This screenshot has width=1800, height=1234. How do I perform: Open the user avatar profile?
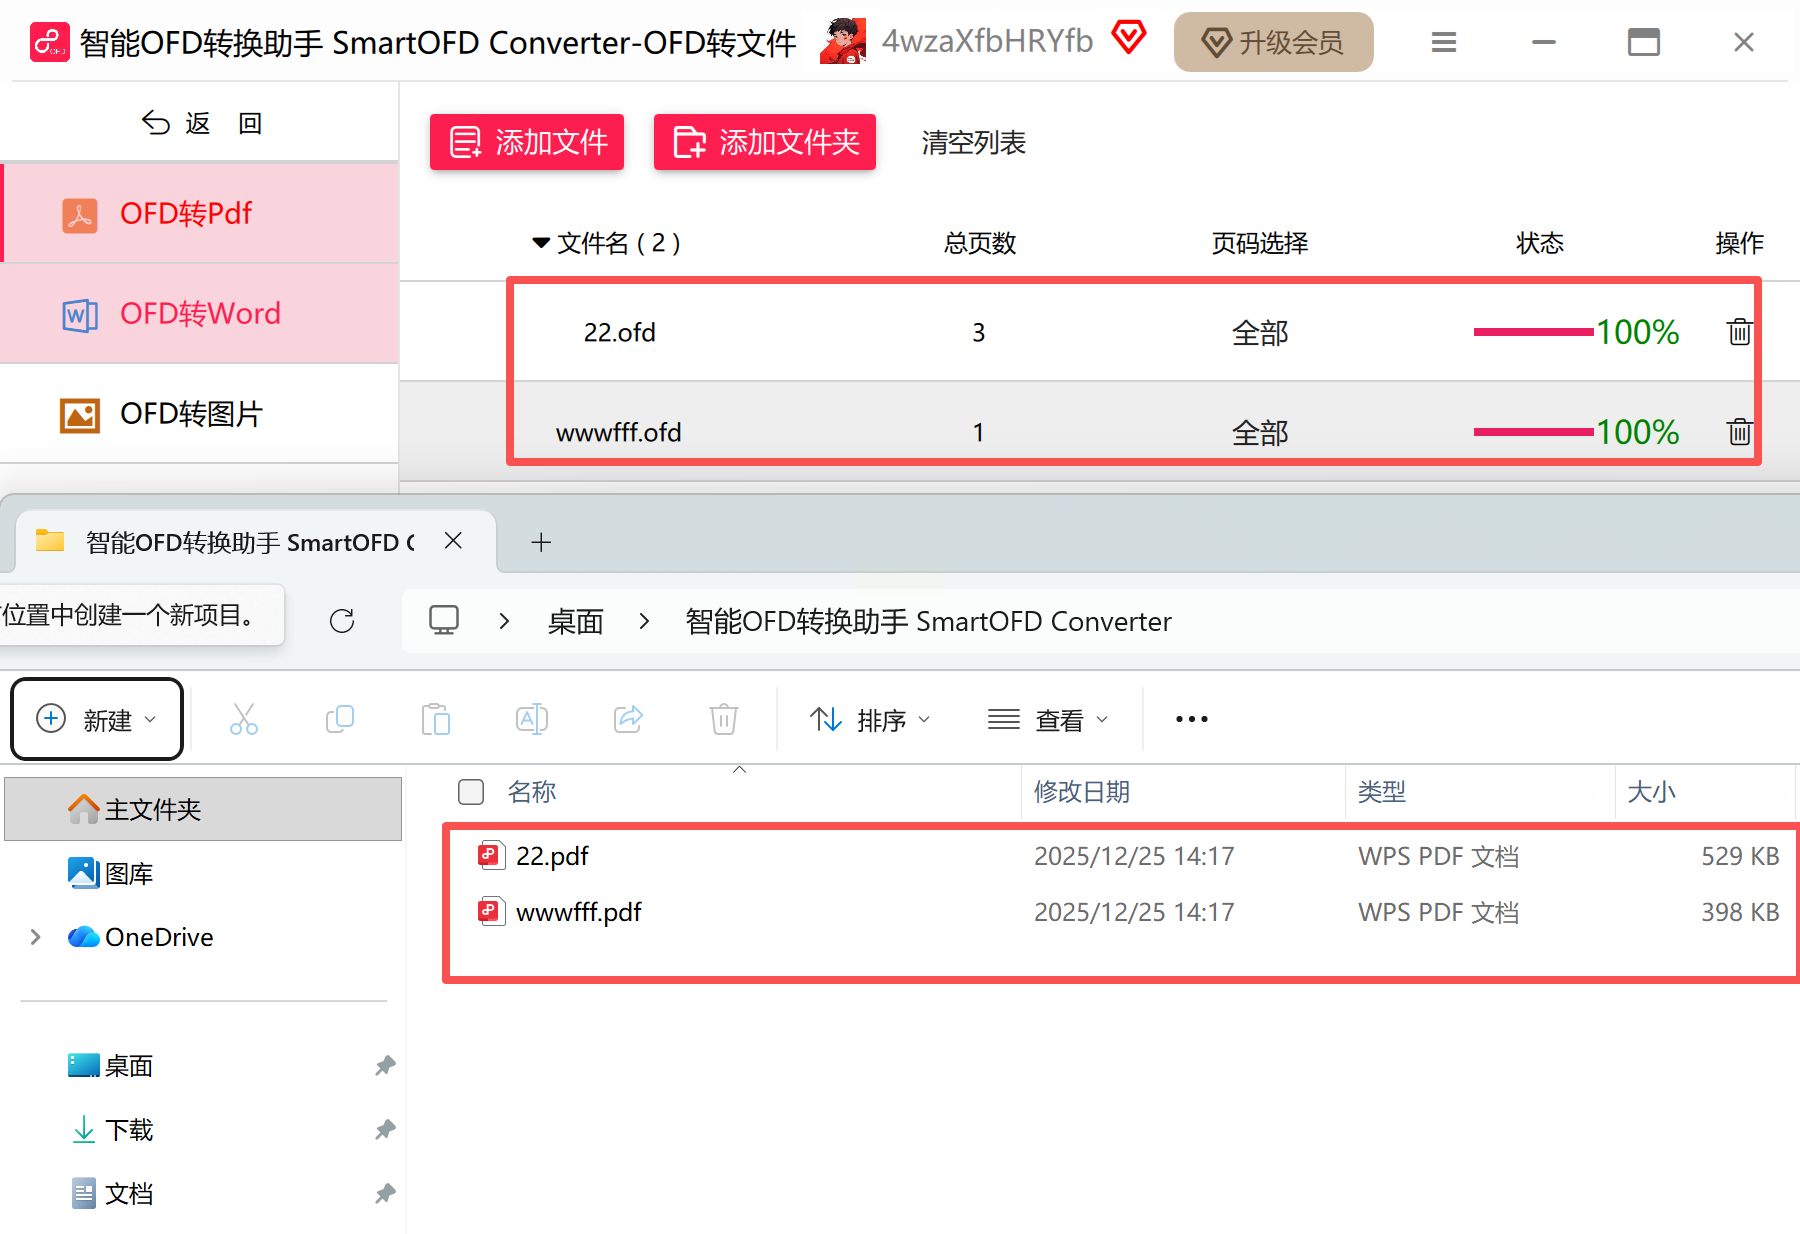pos(843,41)
